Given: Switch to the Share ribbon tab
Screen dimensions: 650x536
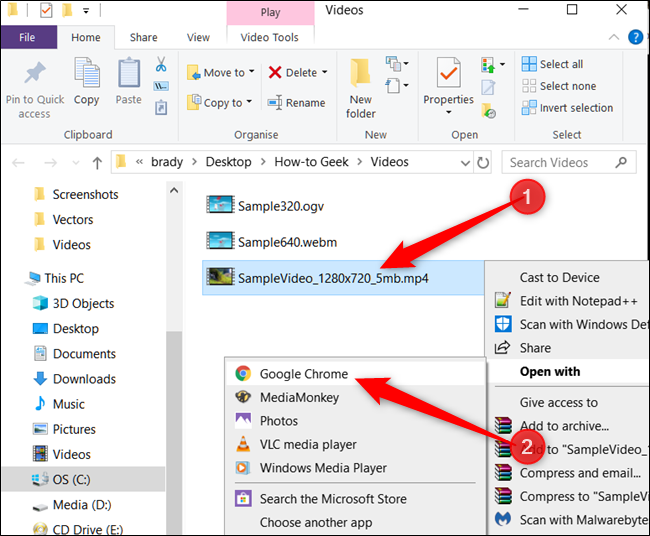Looking at the screenshot, I should pos(143,37).
